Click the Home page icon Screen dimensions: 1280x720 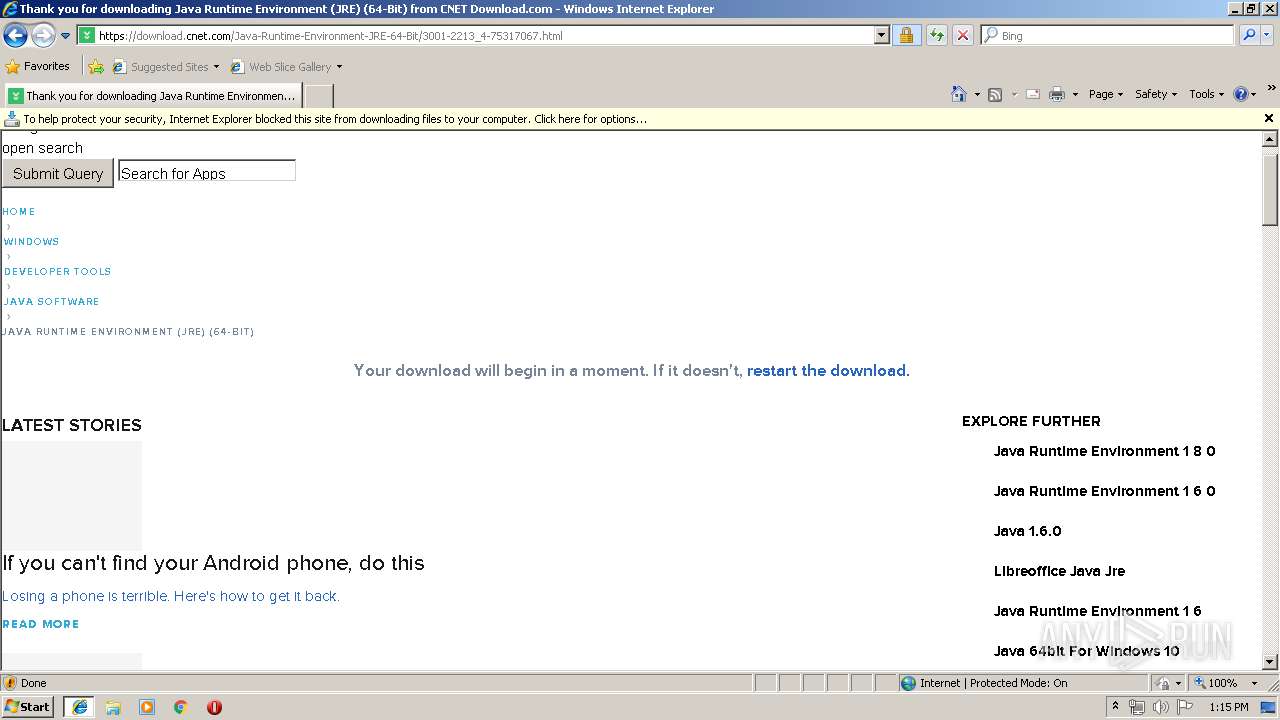point(958,94)
